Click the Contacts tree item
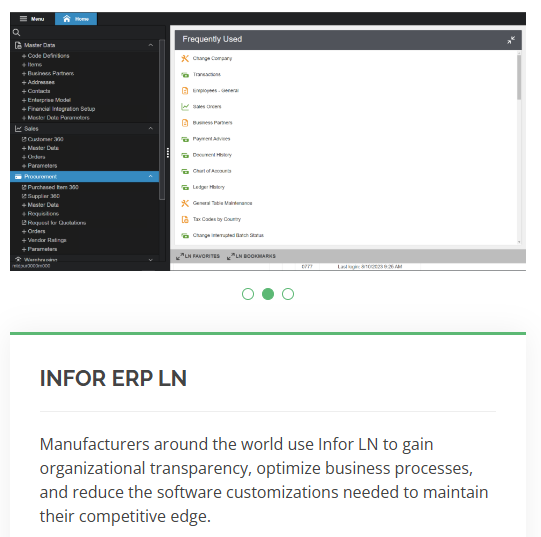This screenshot has height=537, width=541. 39,91
